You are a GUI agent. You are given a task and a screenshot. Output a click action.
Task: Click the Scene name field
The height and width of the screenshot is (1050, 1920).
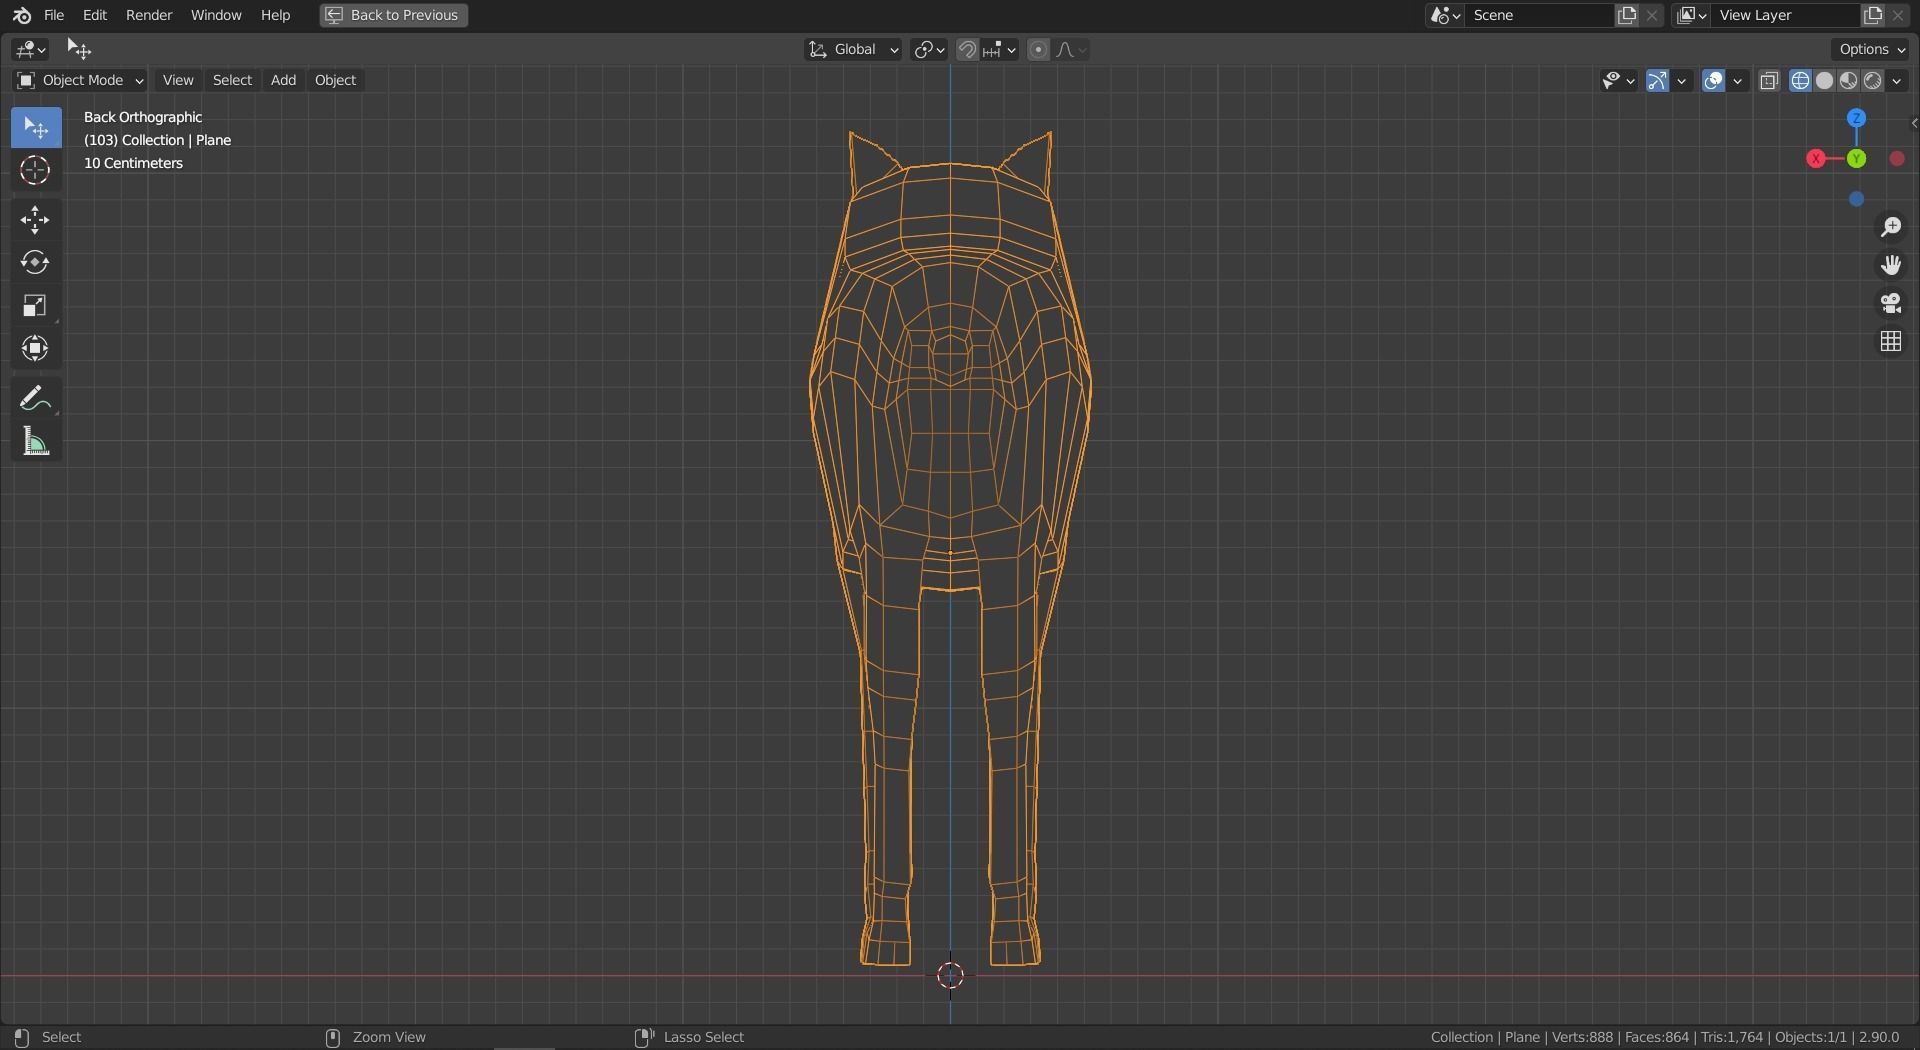[1540, 15]
